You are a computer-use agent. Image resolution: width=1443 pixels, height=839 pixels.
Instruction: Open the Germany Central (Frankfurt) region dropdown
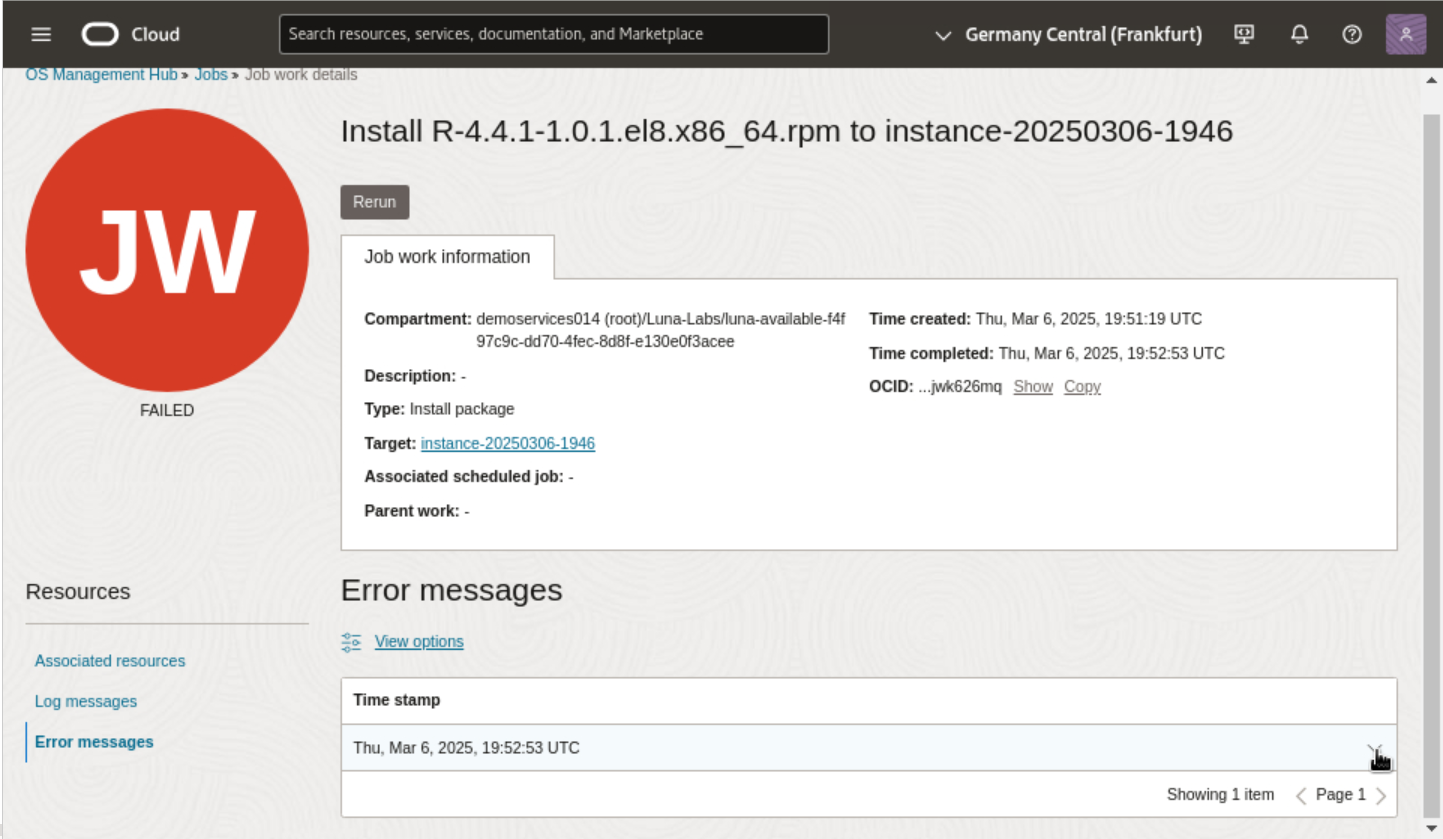click(1068, 34)
